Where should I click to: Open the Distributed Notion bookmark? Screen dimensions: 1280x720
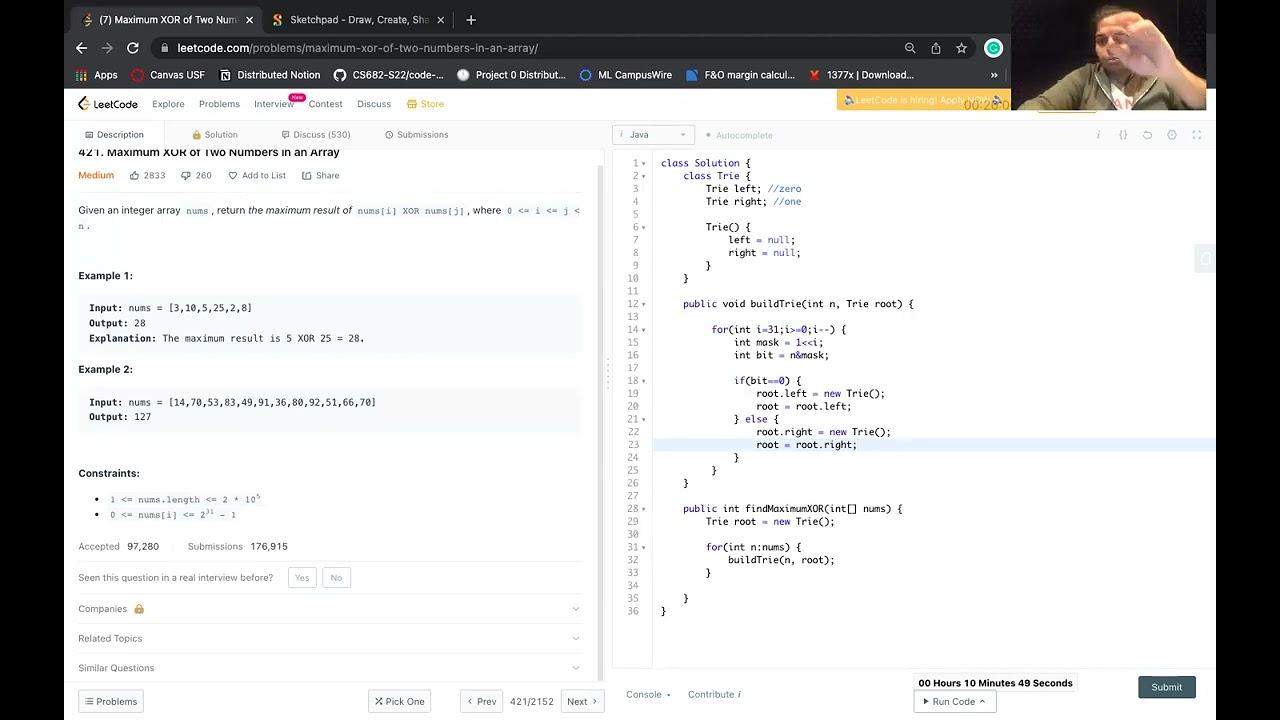coord(269,75)
